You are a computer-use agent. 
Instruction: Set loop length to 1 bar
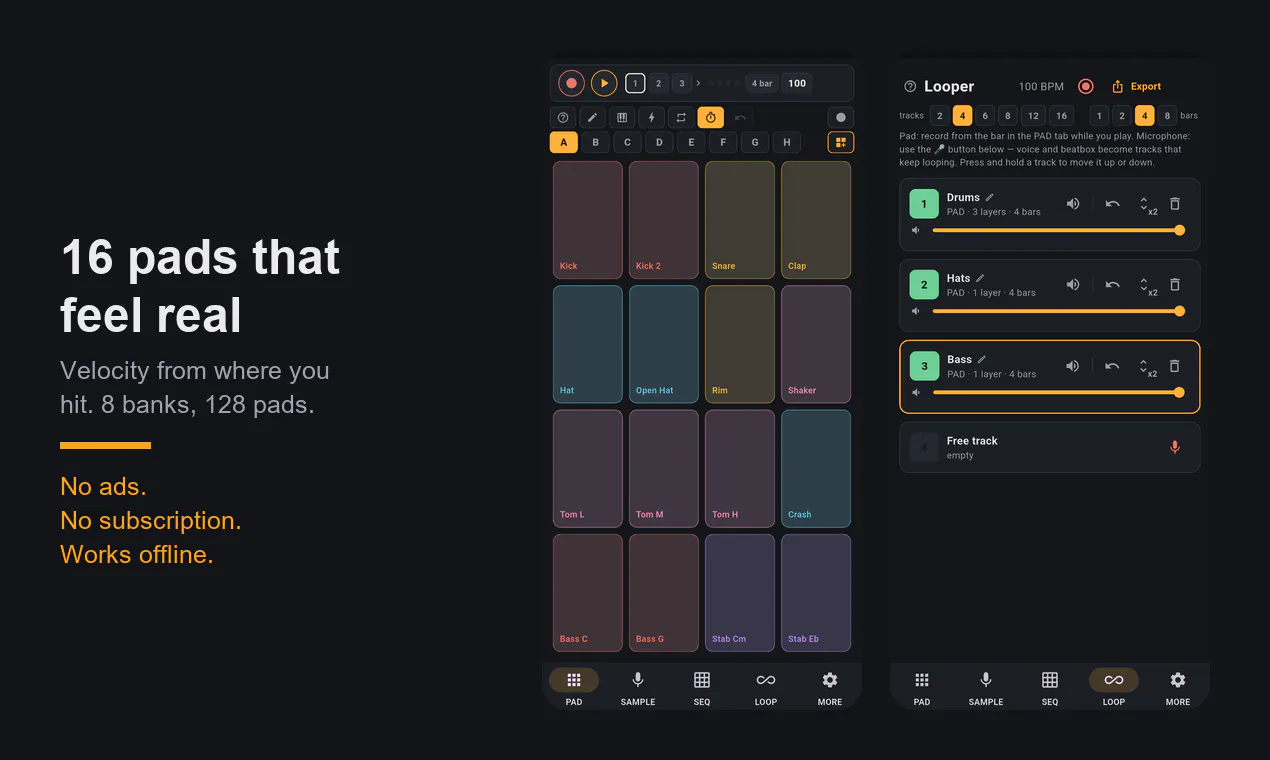[1099, 115]
